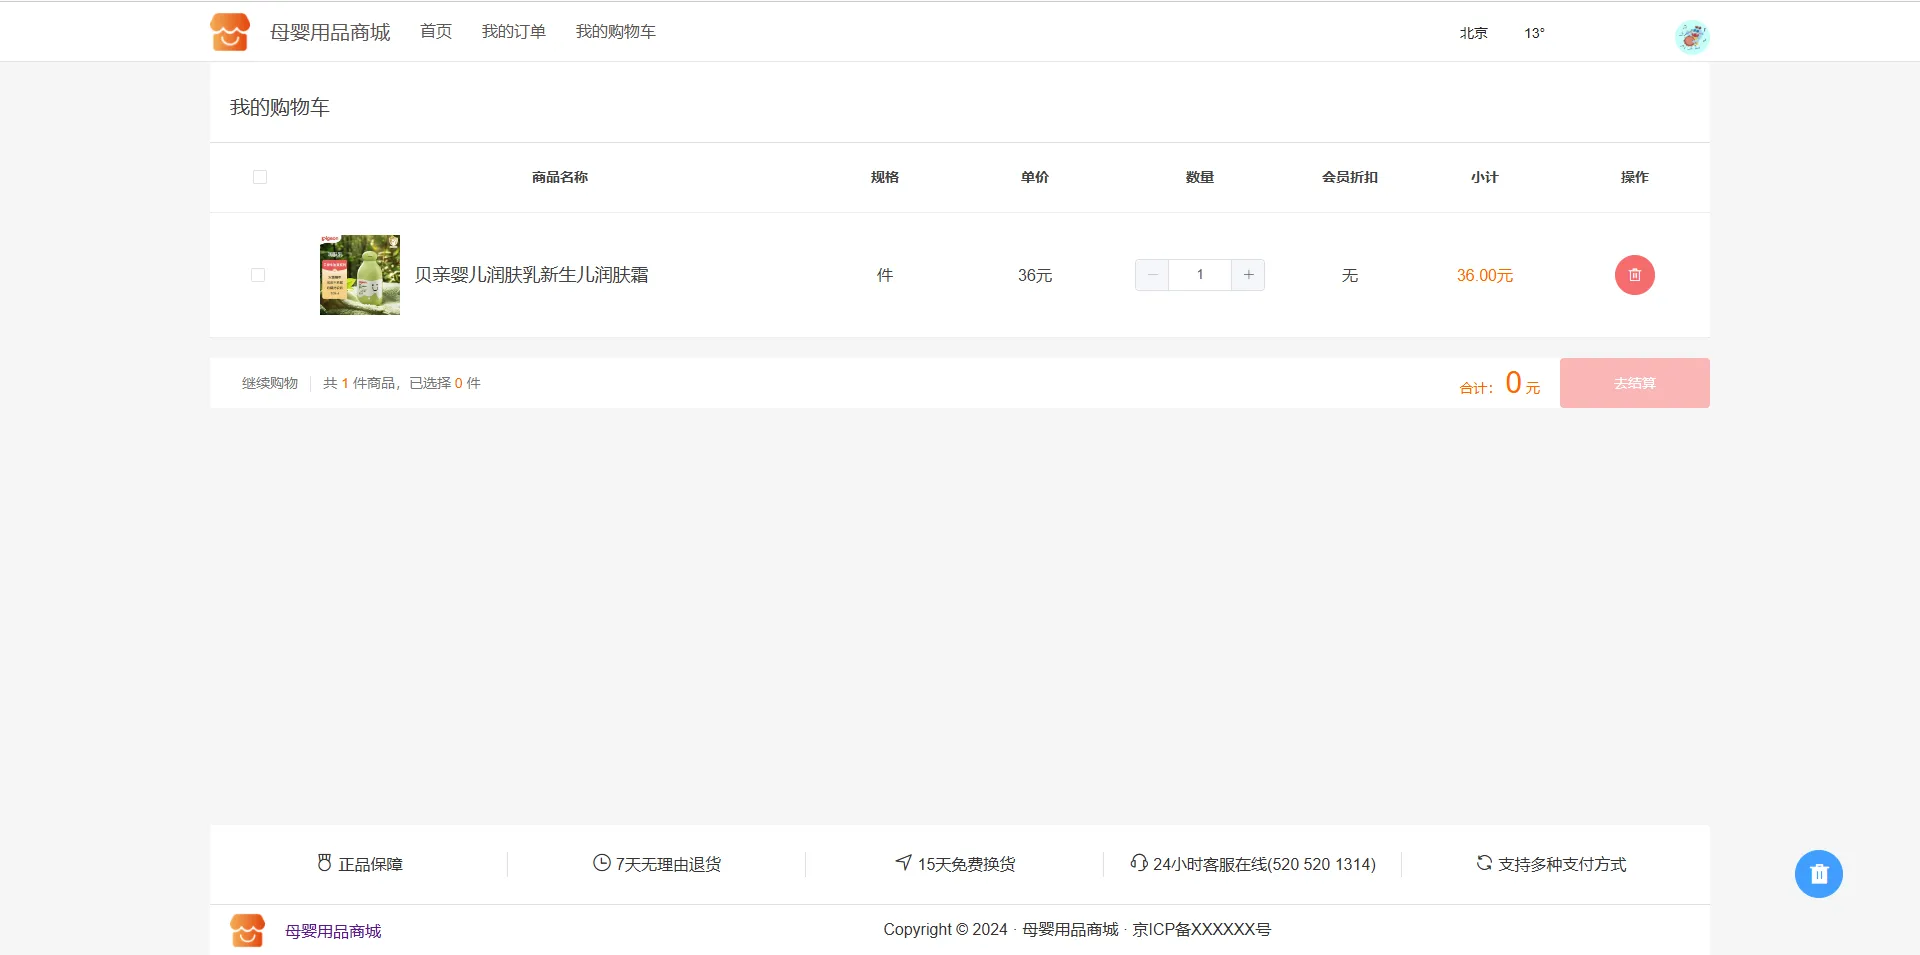1920x955 pixels.
Task: Click the 正品保障 badge icon in footer
Action: pyautogui.click(x=324, y=863)
